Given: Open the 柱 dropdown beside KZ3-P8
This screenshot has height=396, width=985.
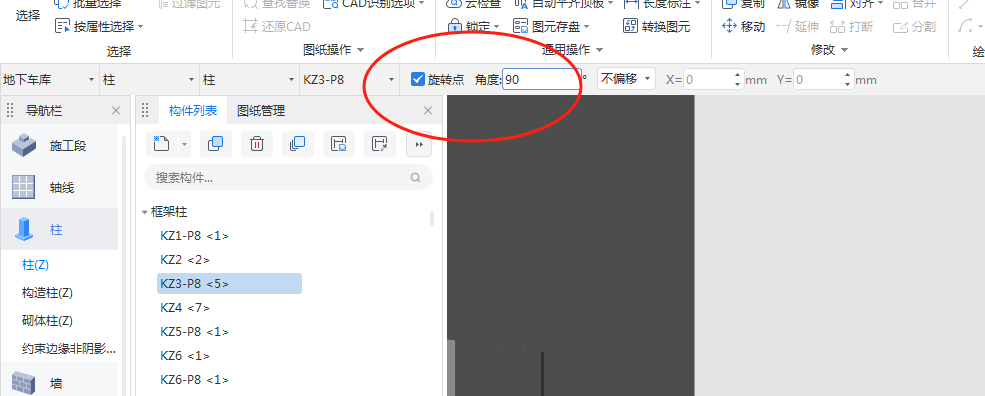Looking at the screenshot, I should [x=249, y=80].
